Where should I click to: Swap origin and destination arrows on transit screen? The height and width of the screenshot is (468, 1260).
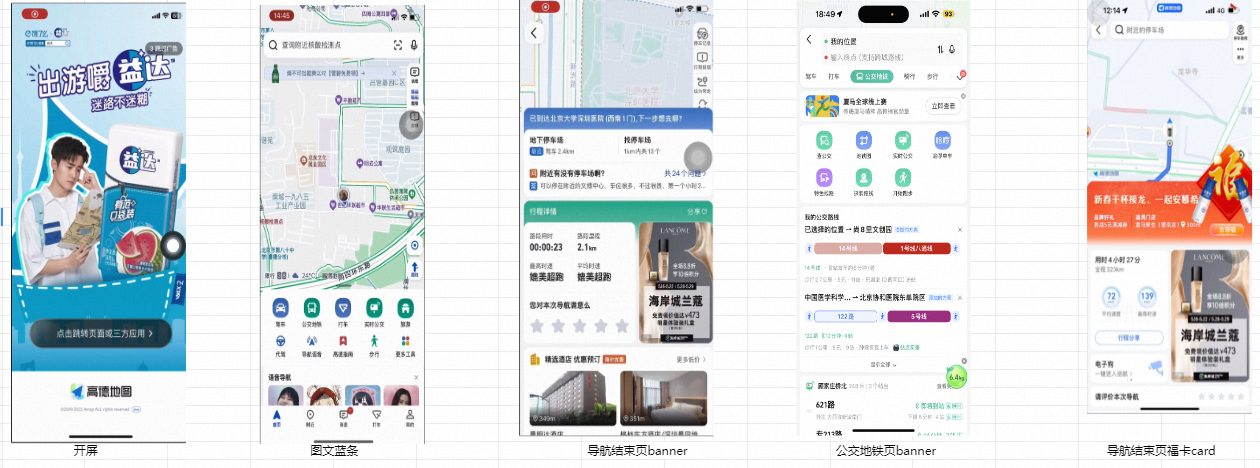tap(940, 49)
